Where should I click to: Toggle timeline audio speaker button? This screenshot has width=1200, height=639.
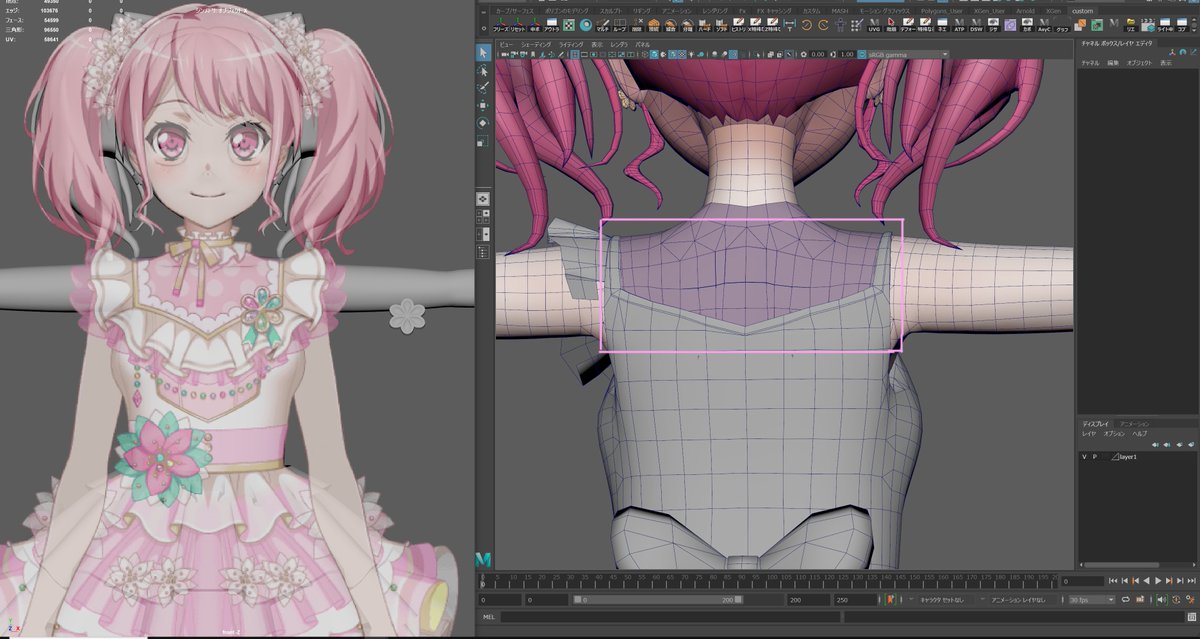point(1161,599)
